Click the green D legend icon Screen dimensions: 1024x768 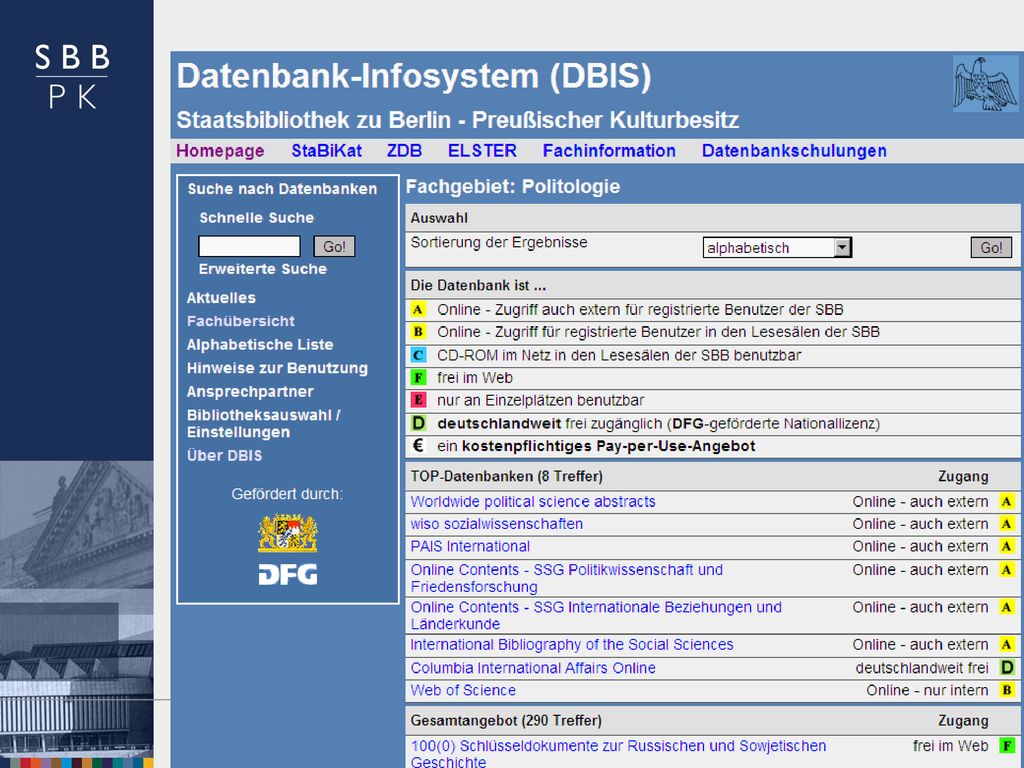[418, 423]
